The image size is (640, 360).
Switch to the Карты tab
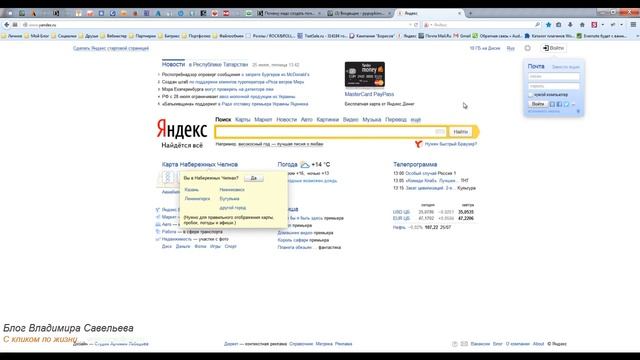click(x=242, y=120)
